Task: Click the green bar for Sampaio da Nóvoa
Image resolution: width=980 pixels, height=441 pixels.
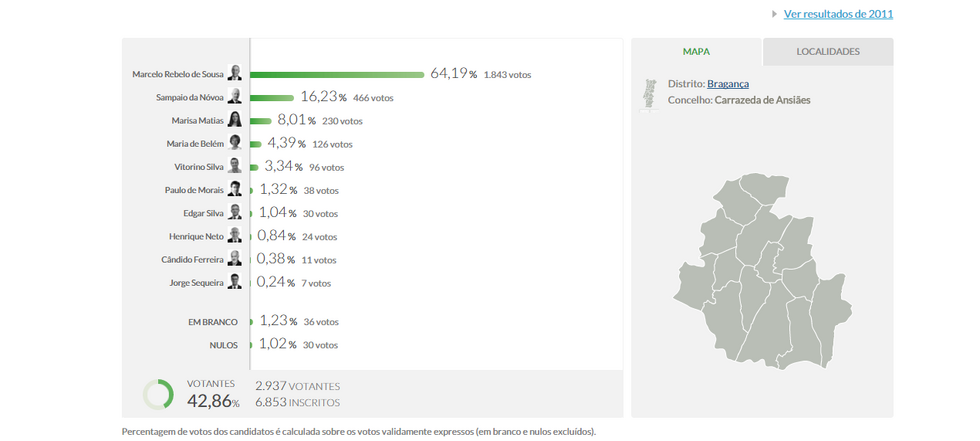Action: tap(272, 97)
